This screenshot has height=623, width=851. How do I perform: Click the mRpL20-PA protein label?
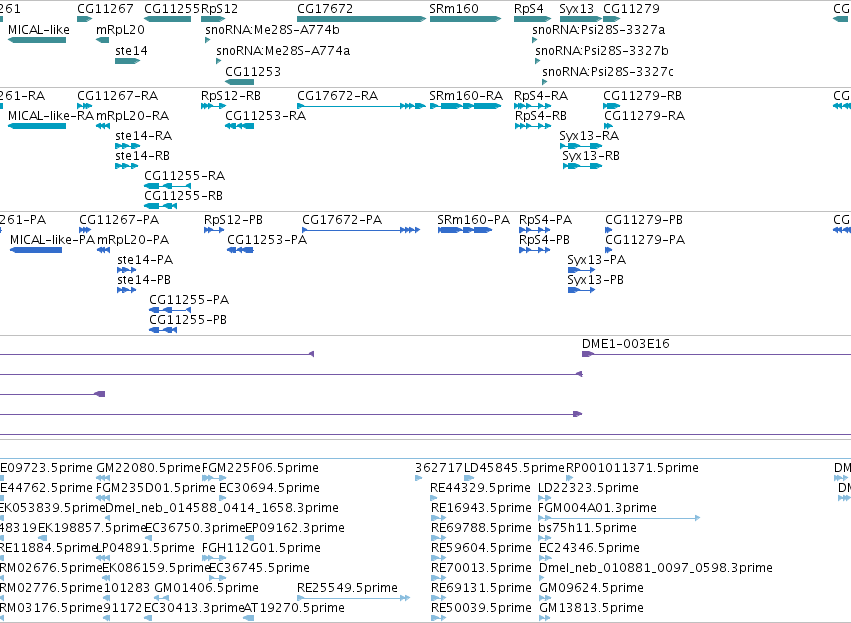click(133, 239)
